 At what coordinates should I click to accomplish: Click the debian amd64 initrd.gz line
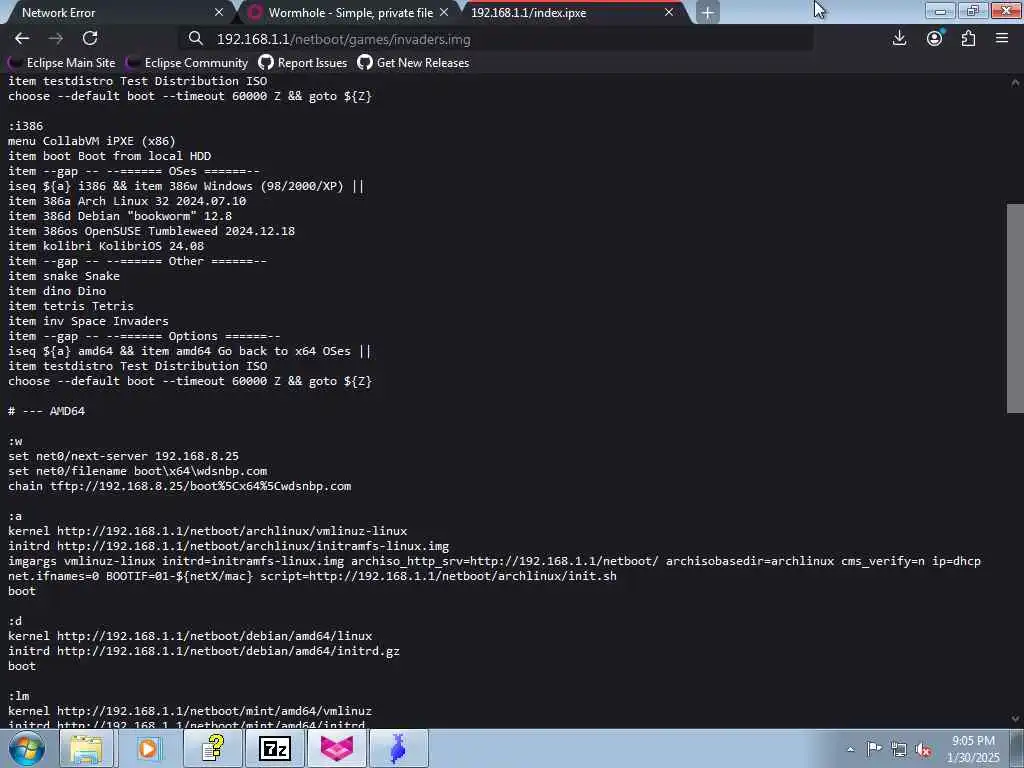(204, 652)
